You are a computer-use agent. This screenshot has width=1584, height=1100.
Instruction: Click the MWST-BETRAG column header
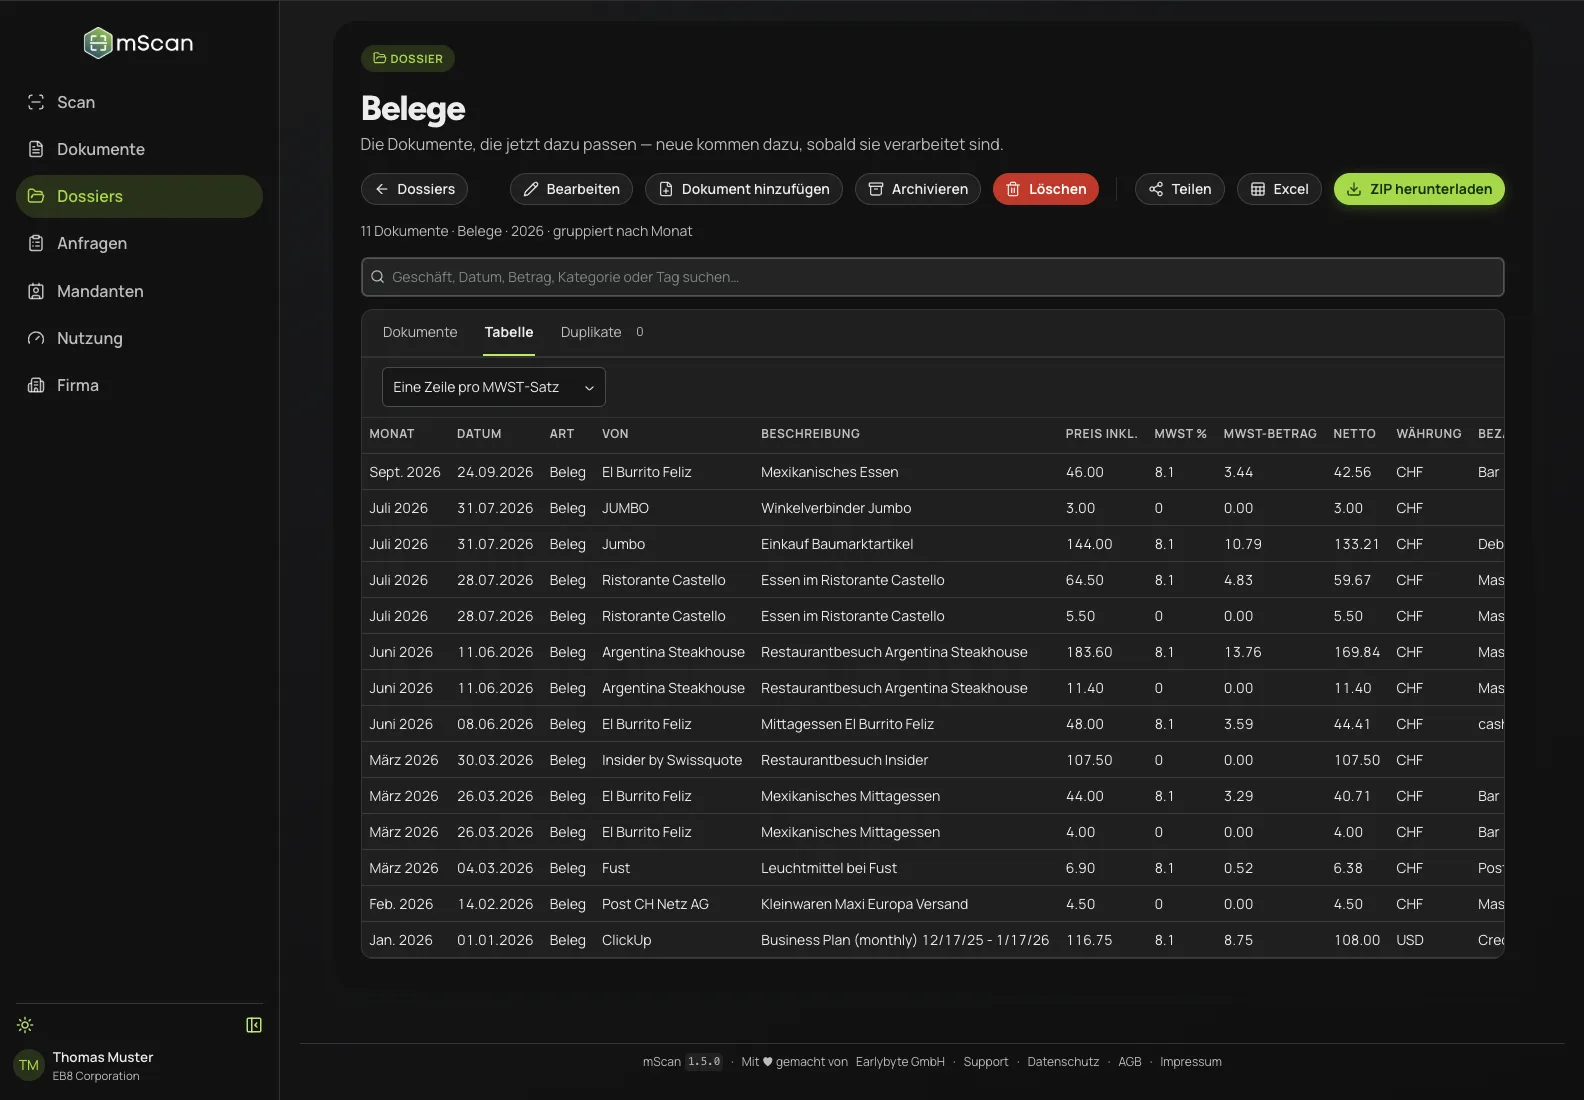(x=1270, y=434)
